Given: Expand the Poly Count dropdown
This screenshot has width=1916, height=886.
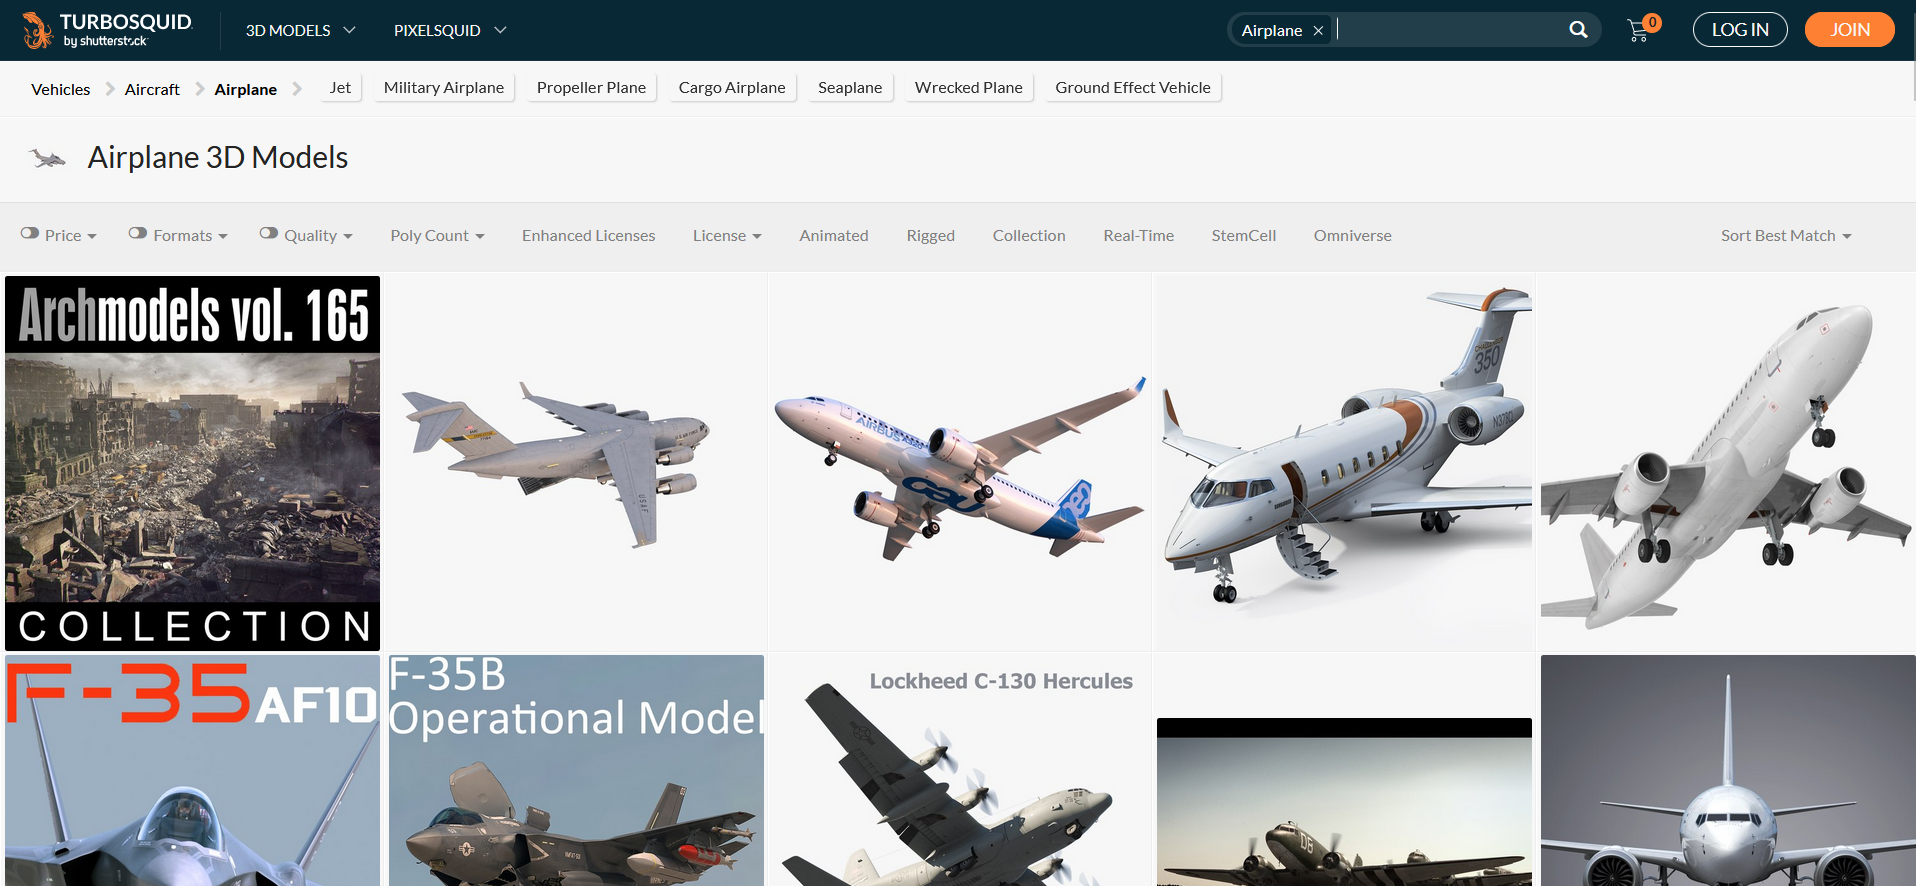Looking at the screenshot, I should [437, 236].
